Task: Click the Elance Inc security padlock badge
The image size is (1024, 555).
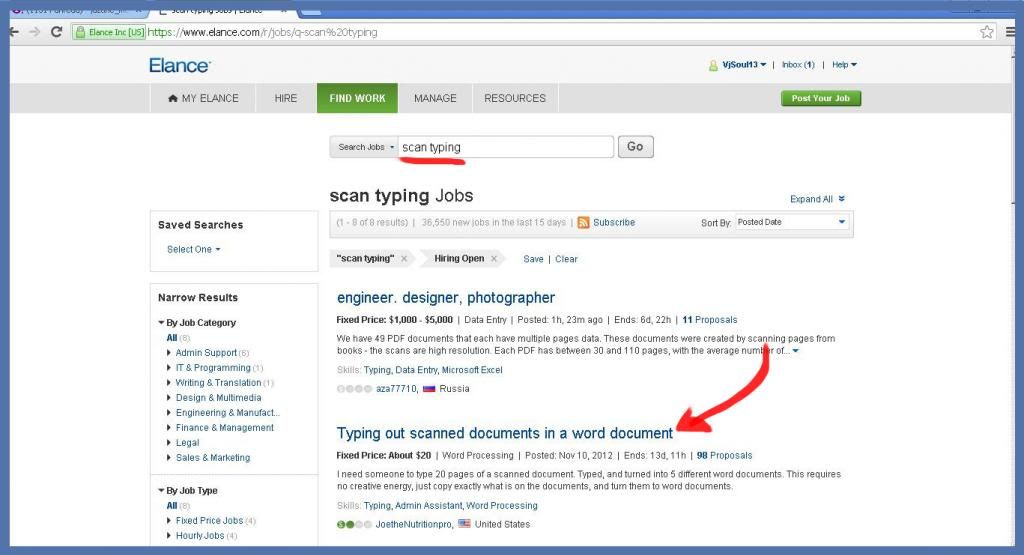Action: 108,32
